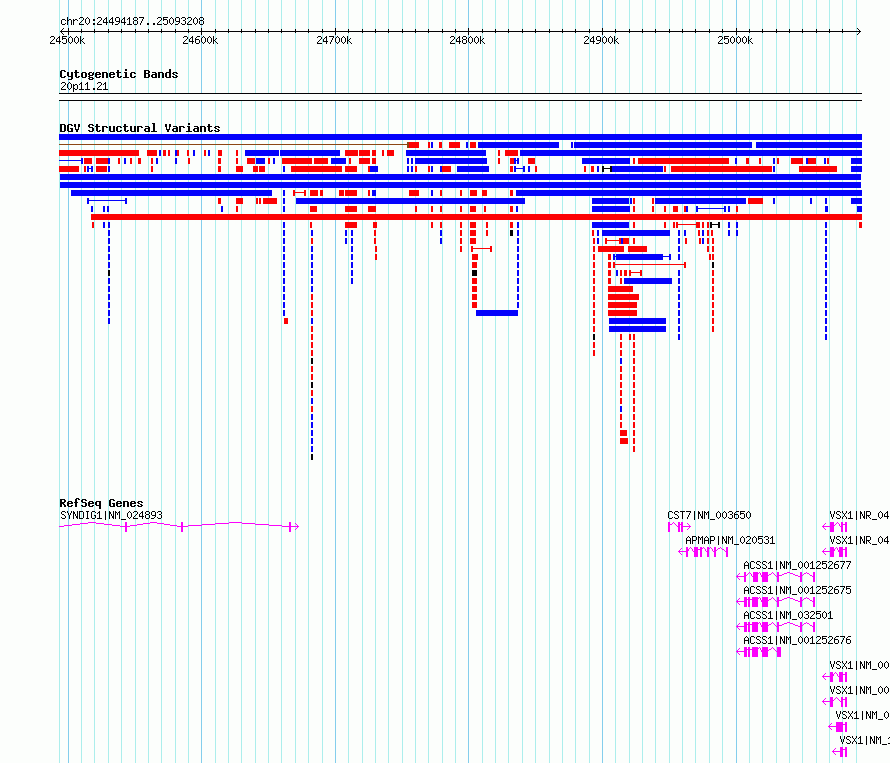Click the 24600k ruler tick label
The width and height of the screenshot is (890, 763).
200,40
